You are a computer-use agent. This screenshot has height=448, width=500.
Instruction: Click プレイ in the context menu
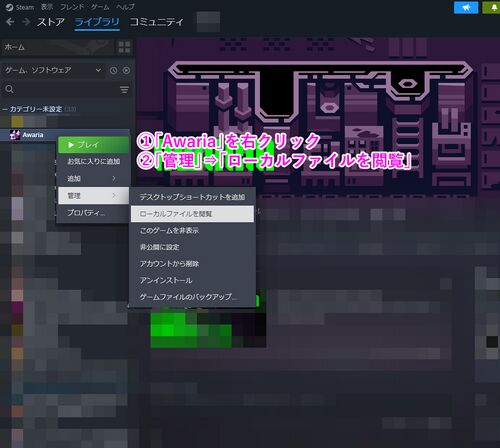tap(93, 145)
